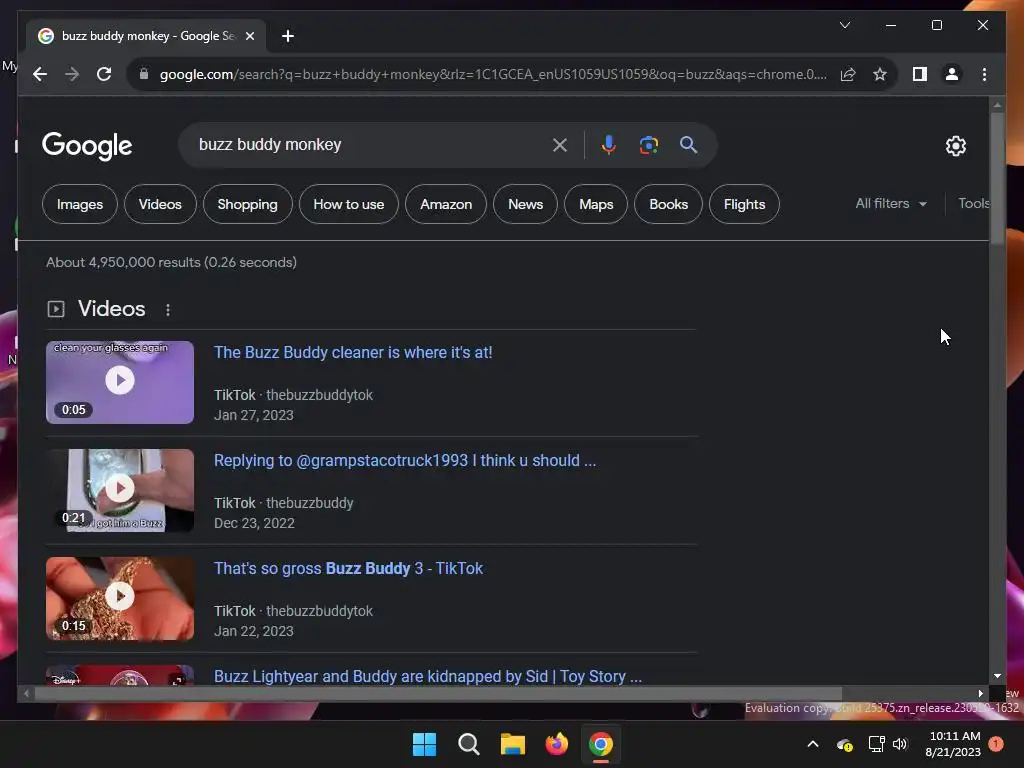Expand the All filters dropdown
Screen dimensions: 1024x768
point(891,204)
